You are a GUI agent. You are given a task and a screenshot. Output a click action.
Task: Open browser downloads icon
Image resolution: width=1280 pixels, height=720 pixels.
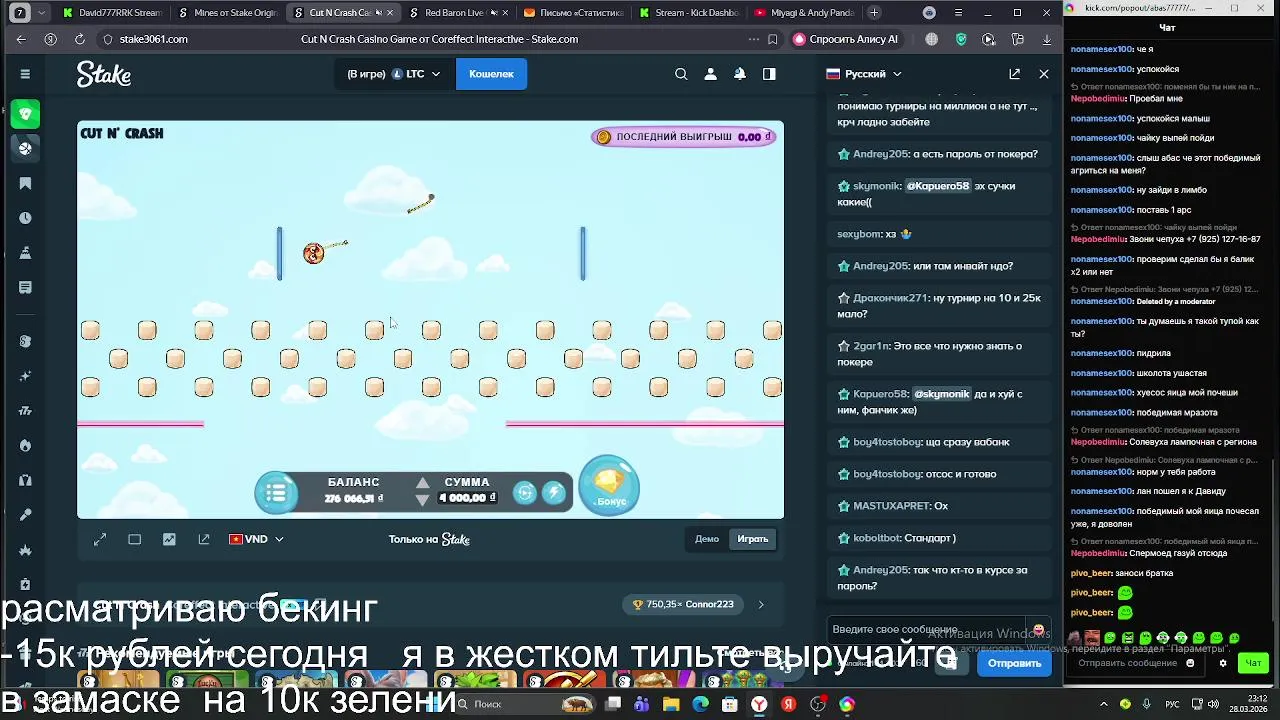point(1047,39)
